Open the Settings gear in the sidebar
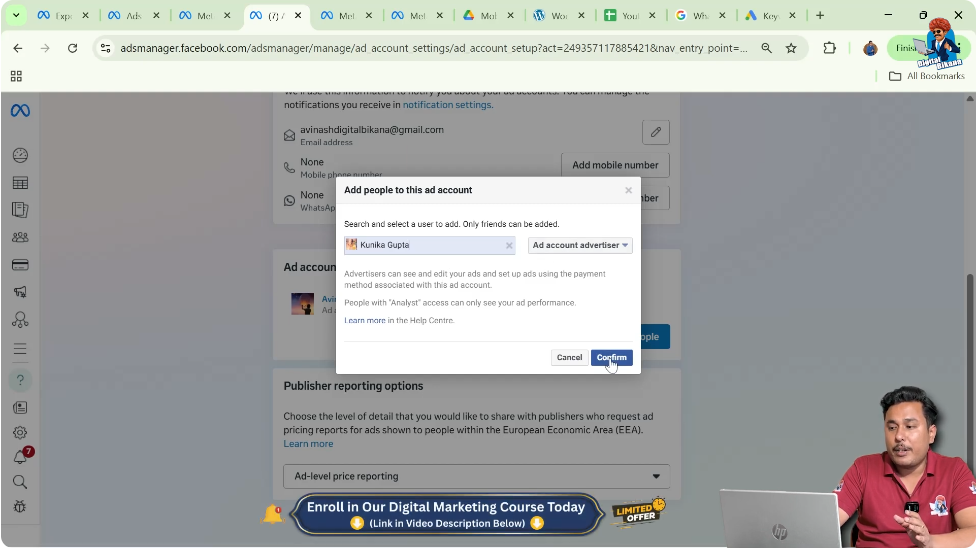 20,432
